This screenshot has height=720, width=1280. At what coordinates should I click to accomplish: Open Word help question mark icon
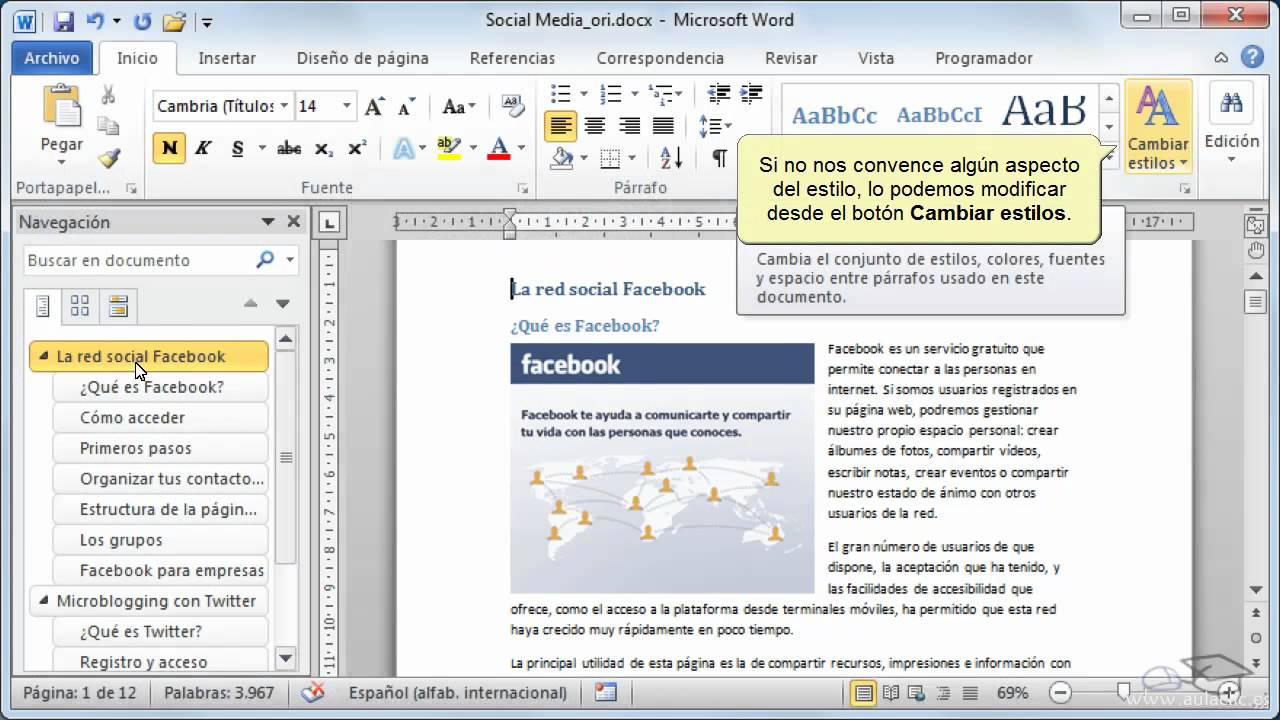click(x=1250, y=58)
